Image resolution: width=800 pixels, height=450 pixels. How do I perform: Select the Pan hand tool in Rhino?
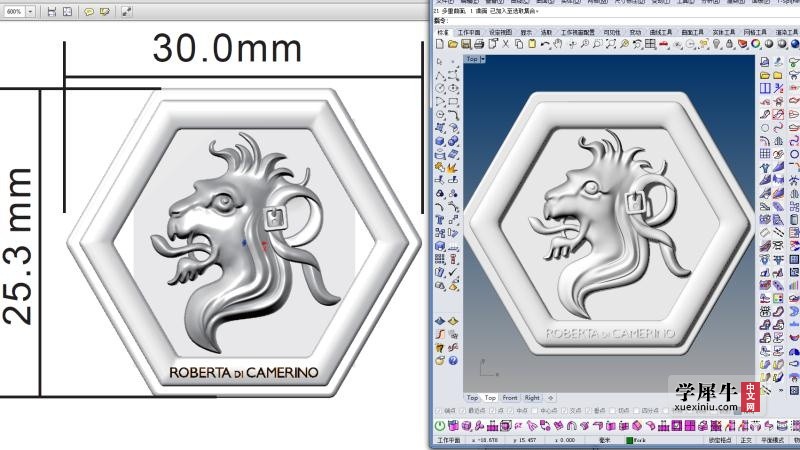click(x=558, y=44)
